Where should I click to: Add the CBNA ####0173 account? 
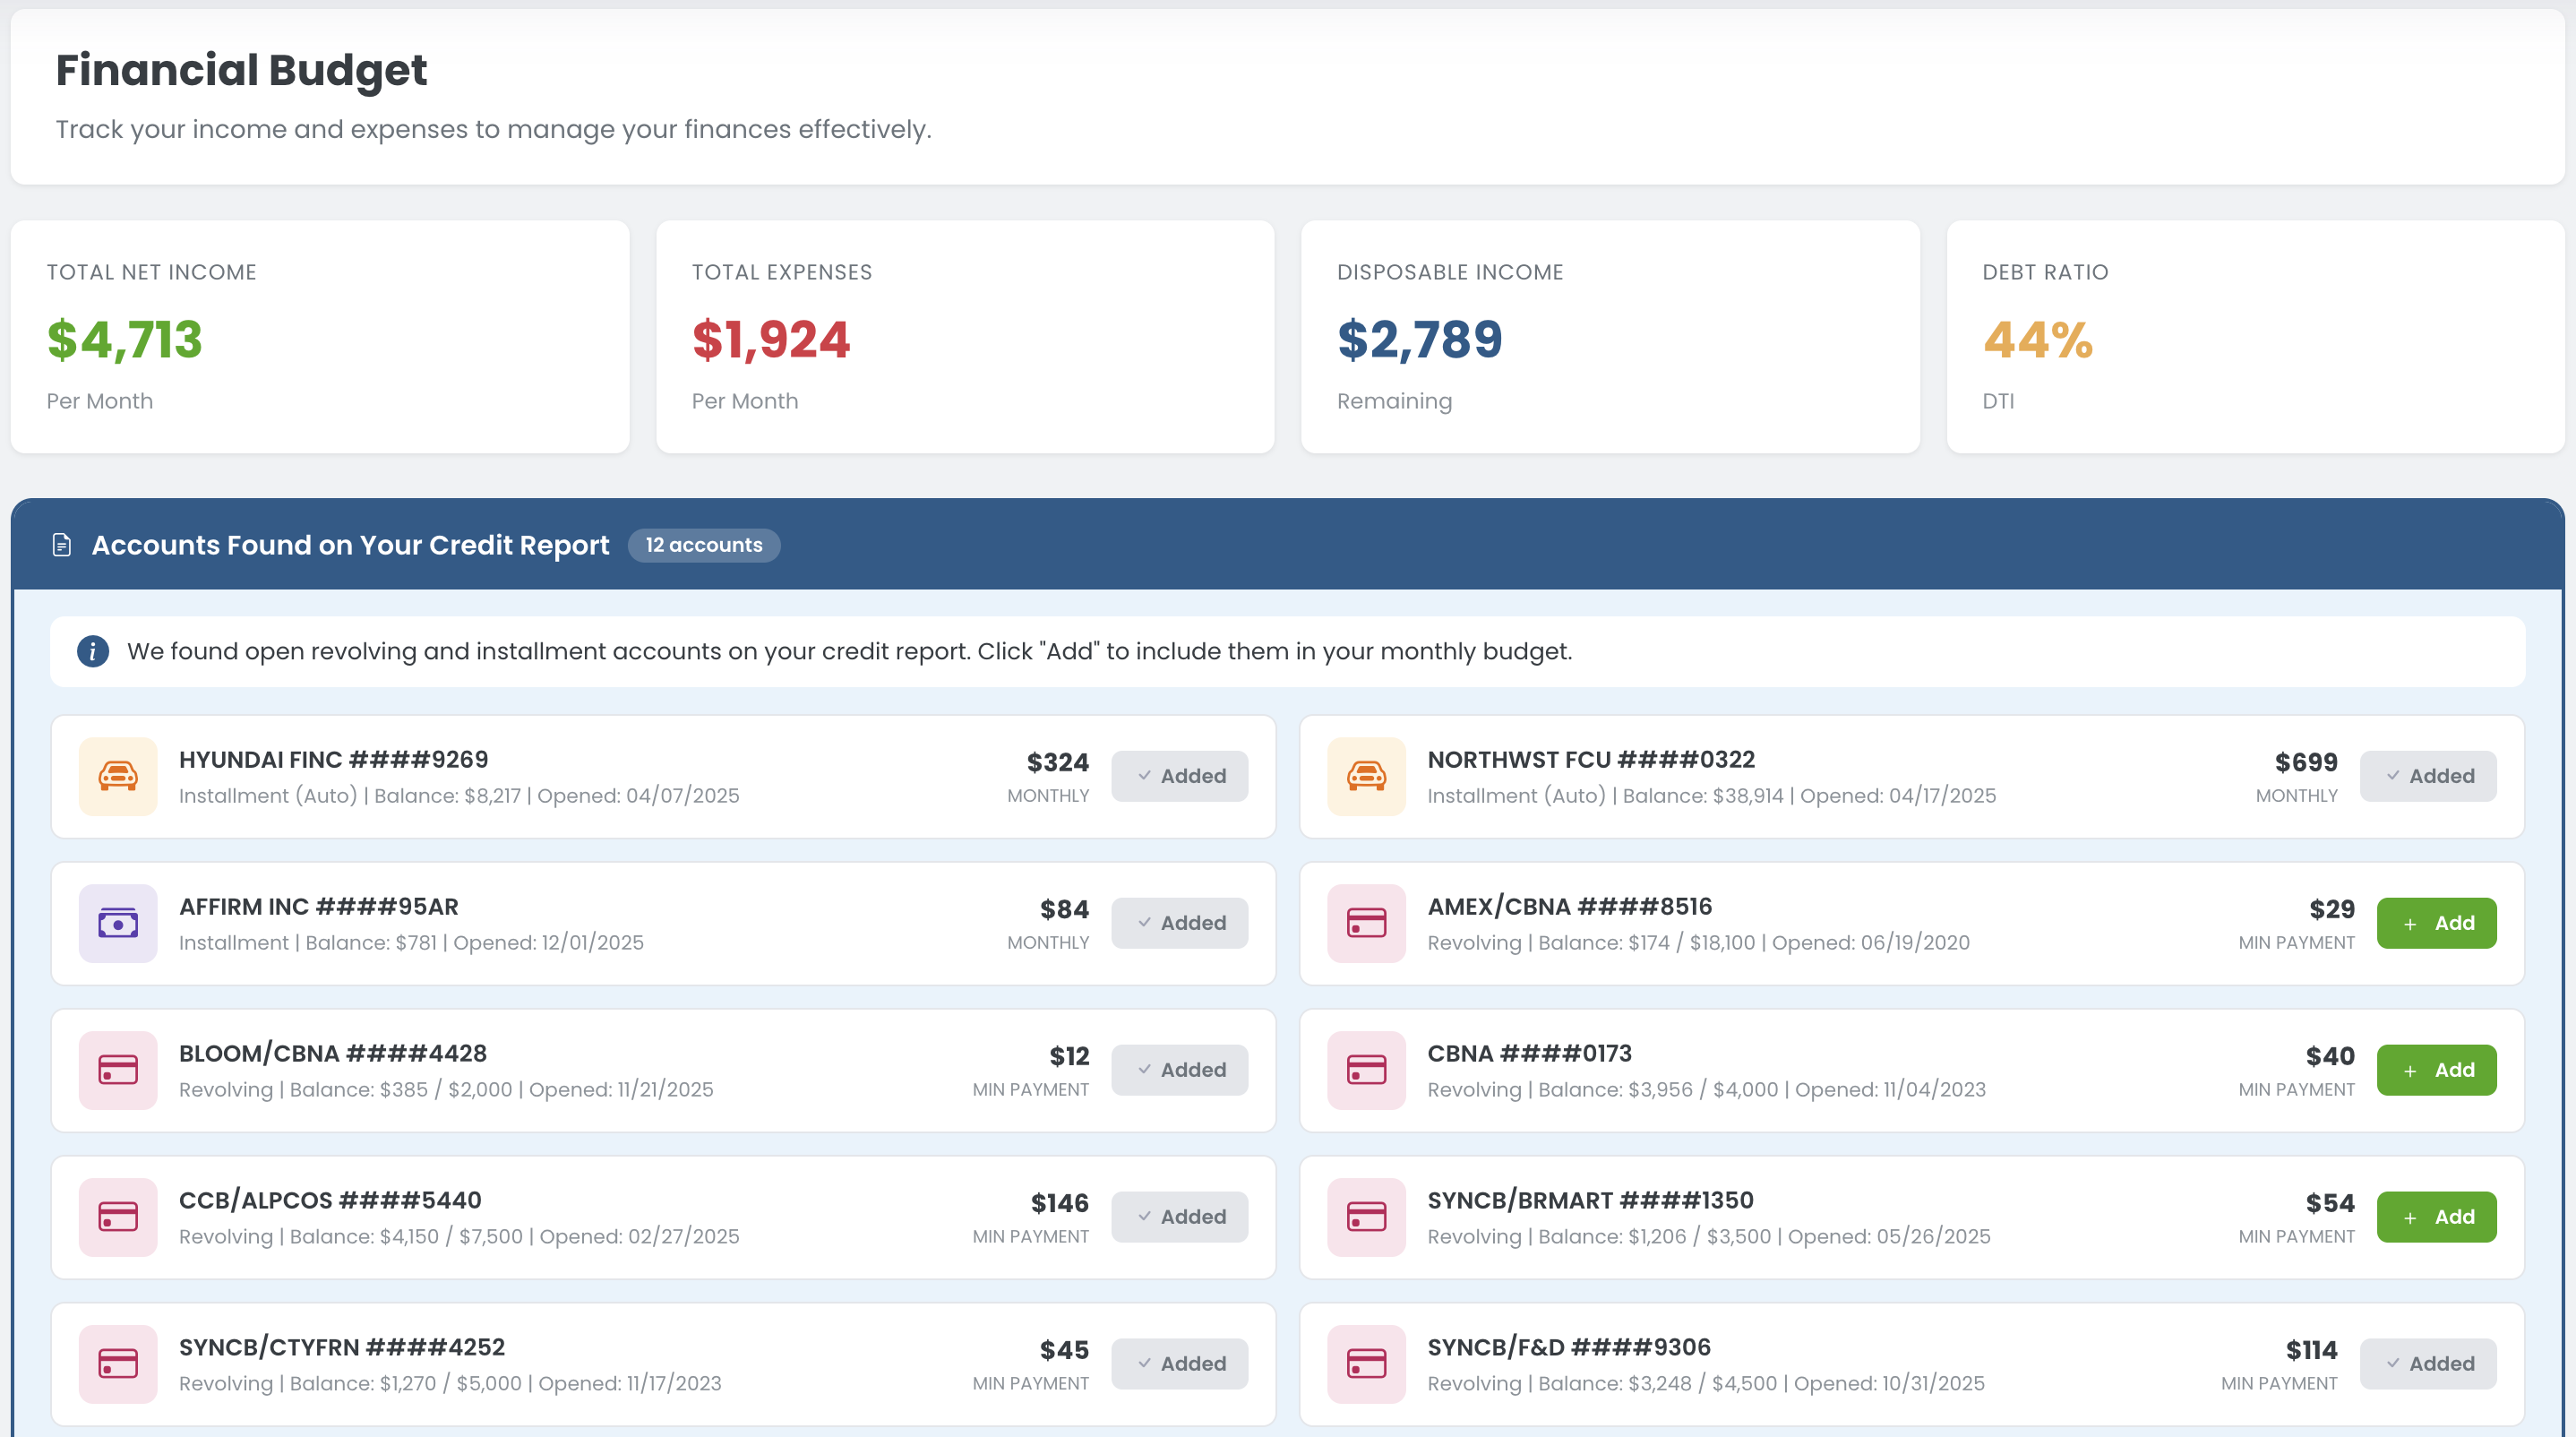[2437, 1070]
